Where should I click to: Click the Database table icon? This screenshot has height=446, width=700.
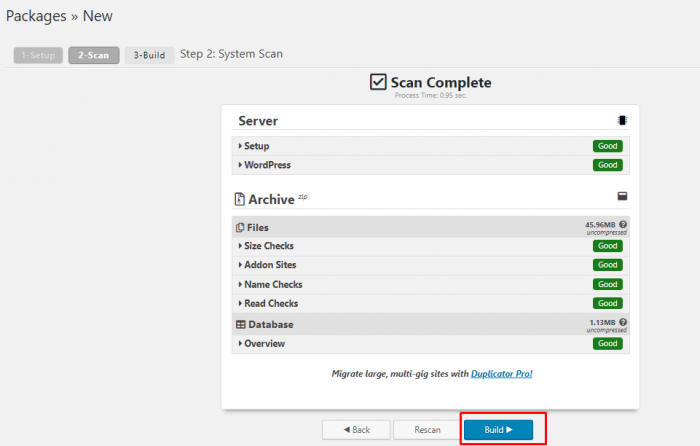pyautogui.click(x=240, y=325)
